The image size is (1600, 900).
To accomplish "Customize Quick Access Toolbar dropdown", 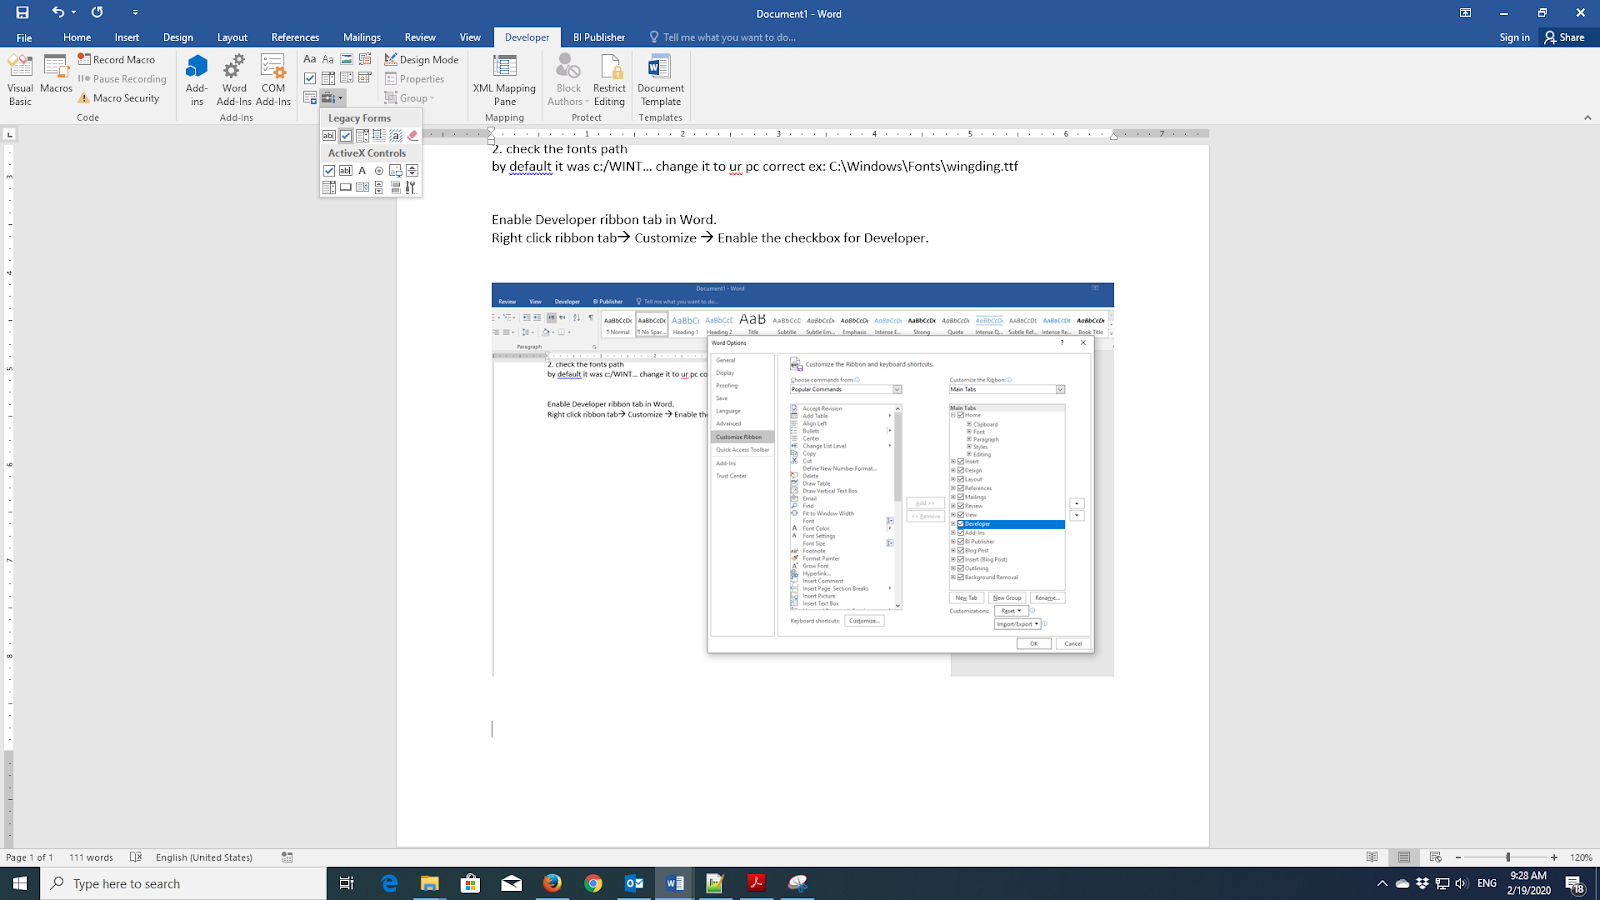I will coord(135,13).
